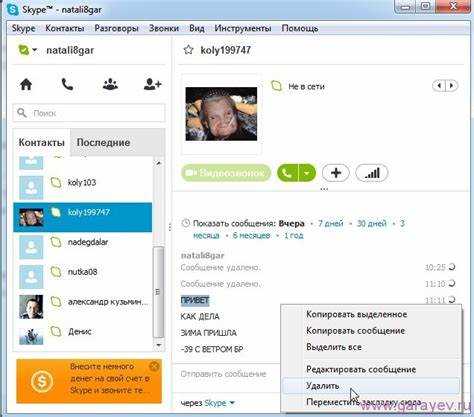Click the status icon next to Денис
Viewport: 474px width, 417px height.
56,331
